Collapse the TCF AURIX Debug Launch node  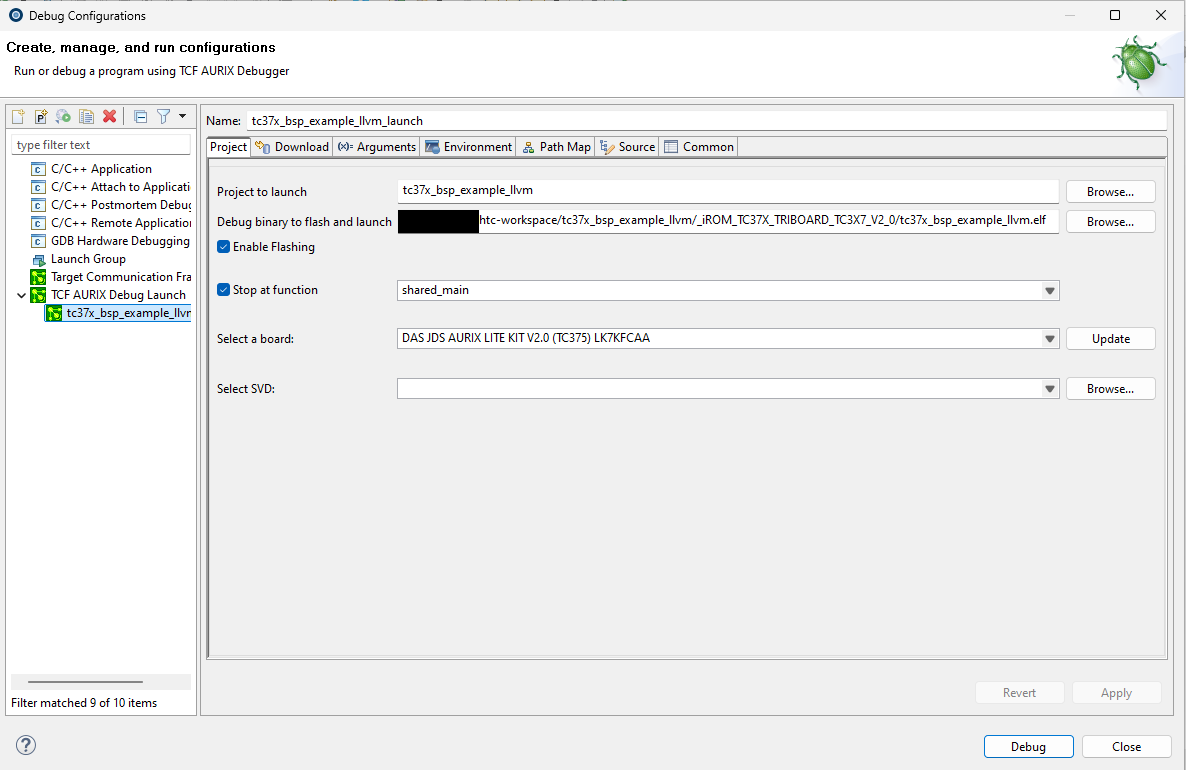point(22,294)
